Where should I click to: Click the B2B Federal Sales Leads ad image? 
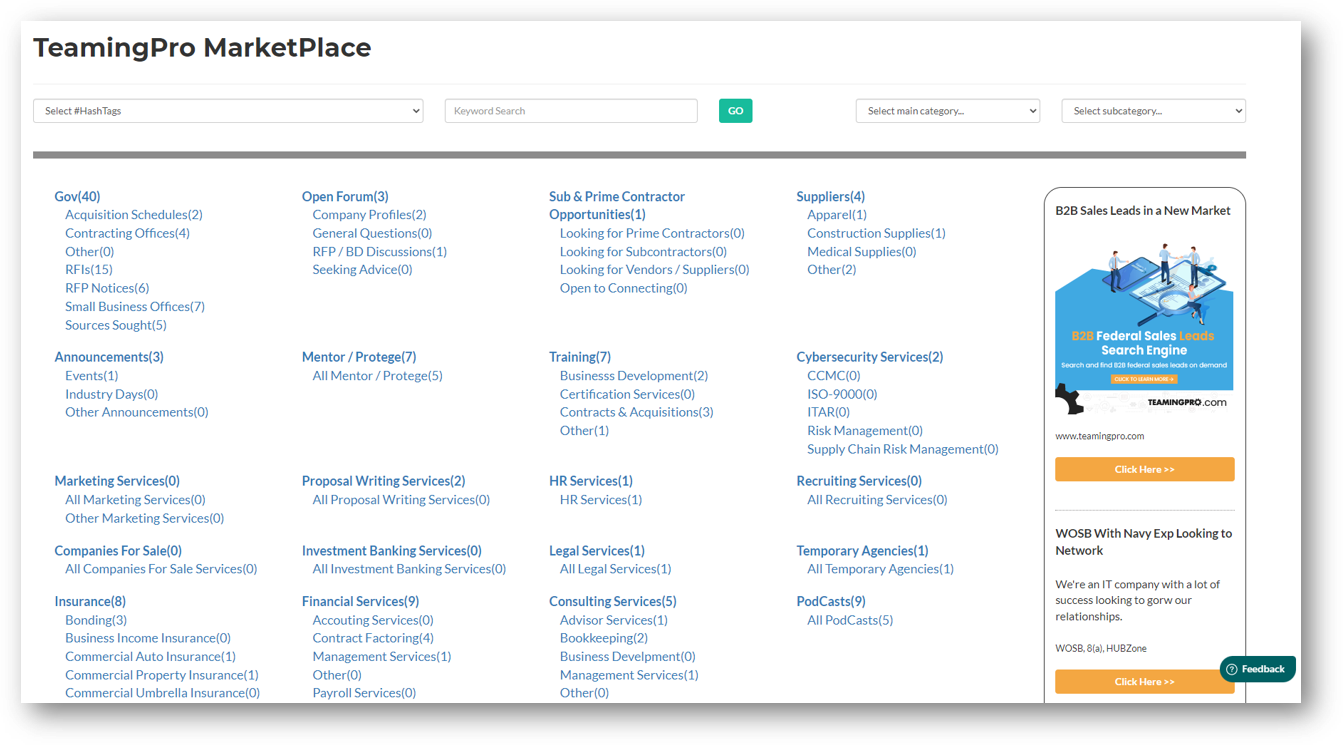[1144, 328]
